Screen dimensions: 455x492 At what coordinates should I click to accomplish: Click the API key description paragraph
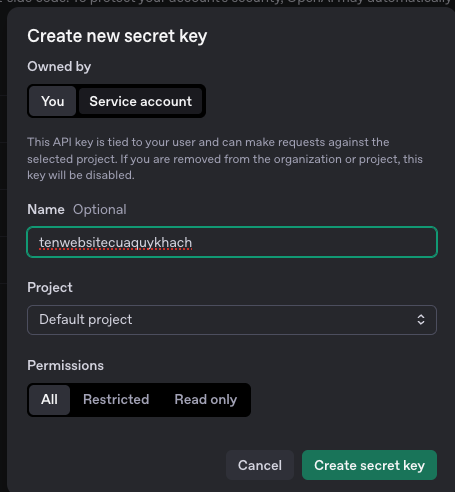[225, 159]
